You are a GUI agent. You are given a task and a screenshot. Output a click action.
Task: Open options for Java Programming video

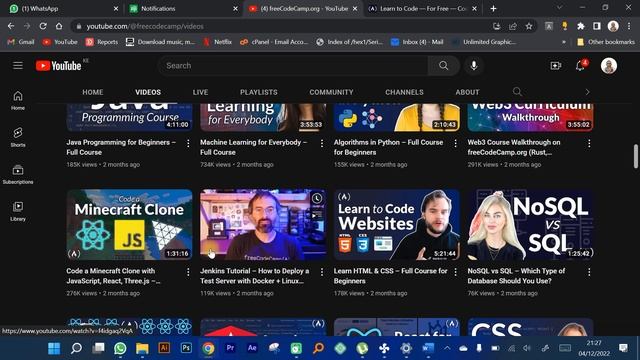(x=188, y=143)
